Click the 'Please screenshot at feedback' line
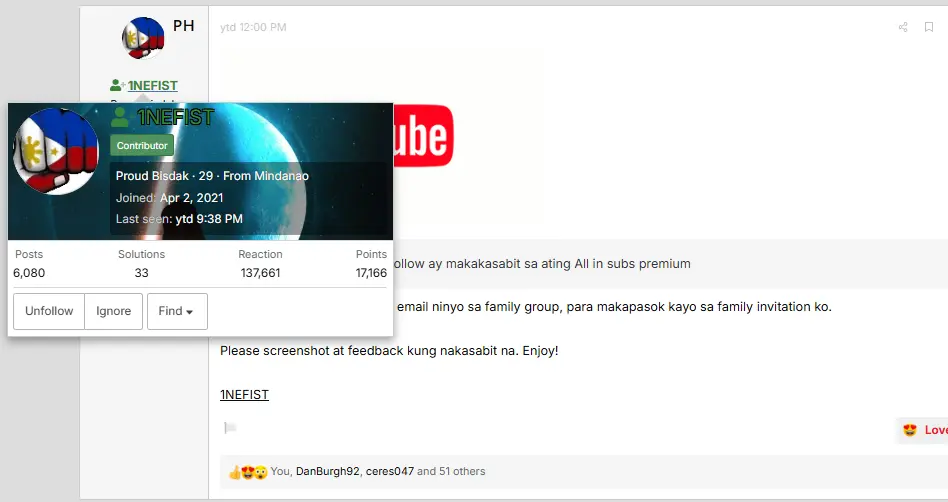 (x=389, y=351)
